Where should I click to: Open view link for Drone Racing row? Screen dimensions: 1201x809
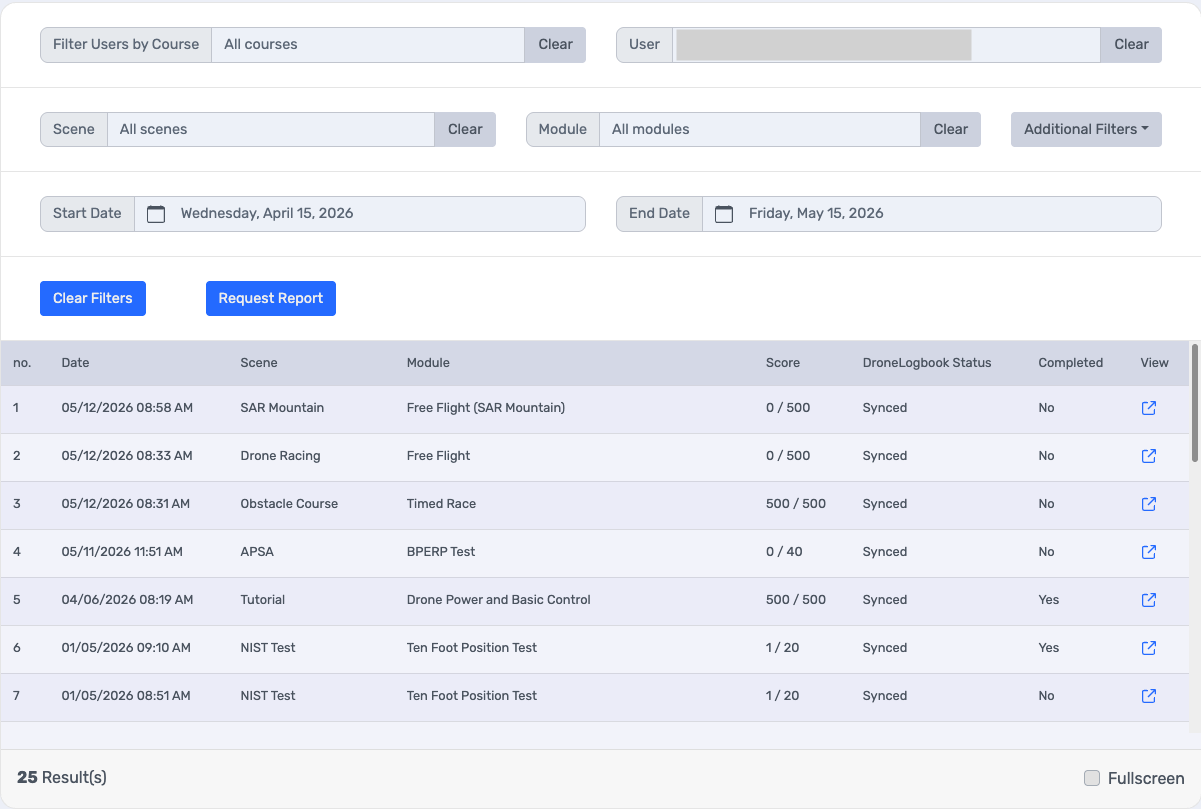pyautogui.click(x=1149, y=456)
